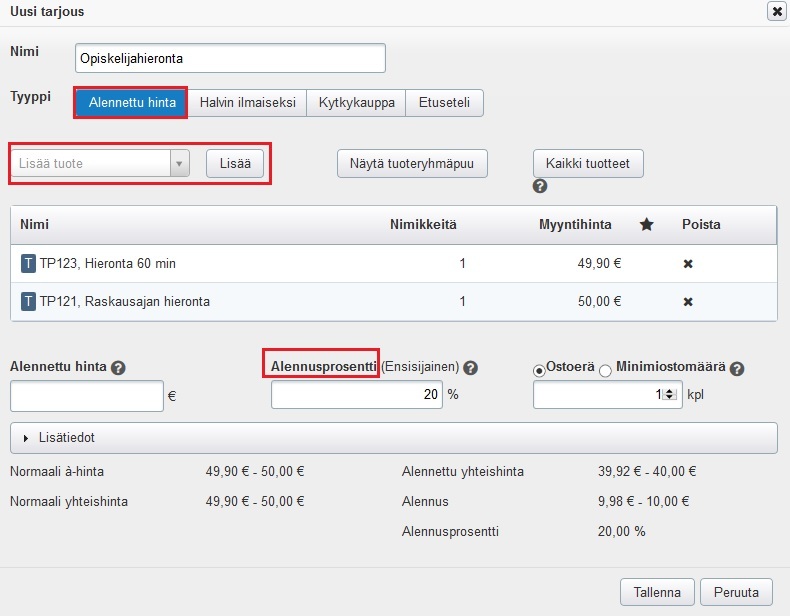The height and width of the screenshot is (616, 790).
Task: Click the T icon of TP123
Action: pyautogui.click(x=28, y=264)
